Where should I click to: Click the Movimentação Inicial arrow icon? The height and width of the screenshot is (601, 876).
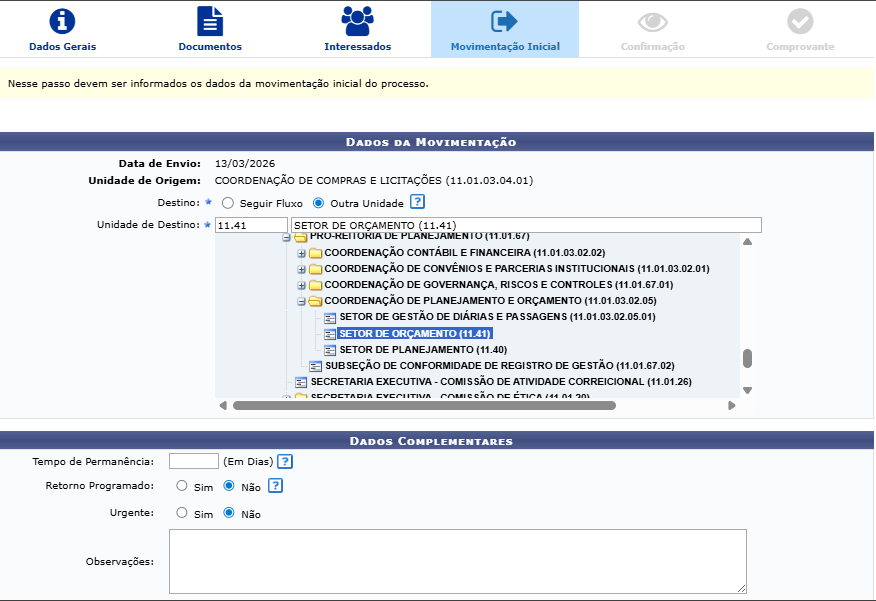[x=504, y=21]
